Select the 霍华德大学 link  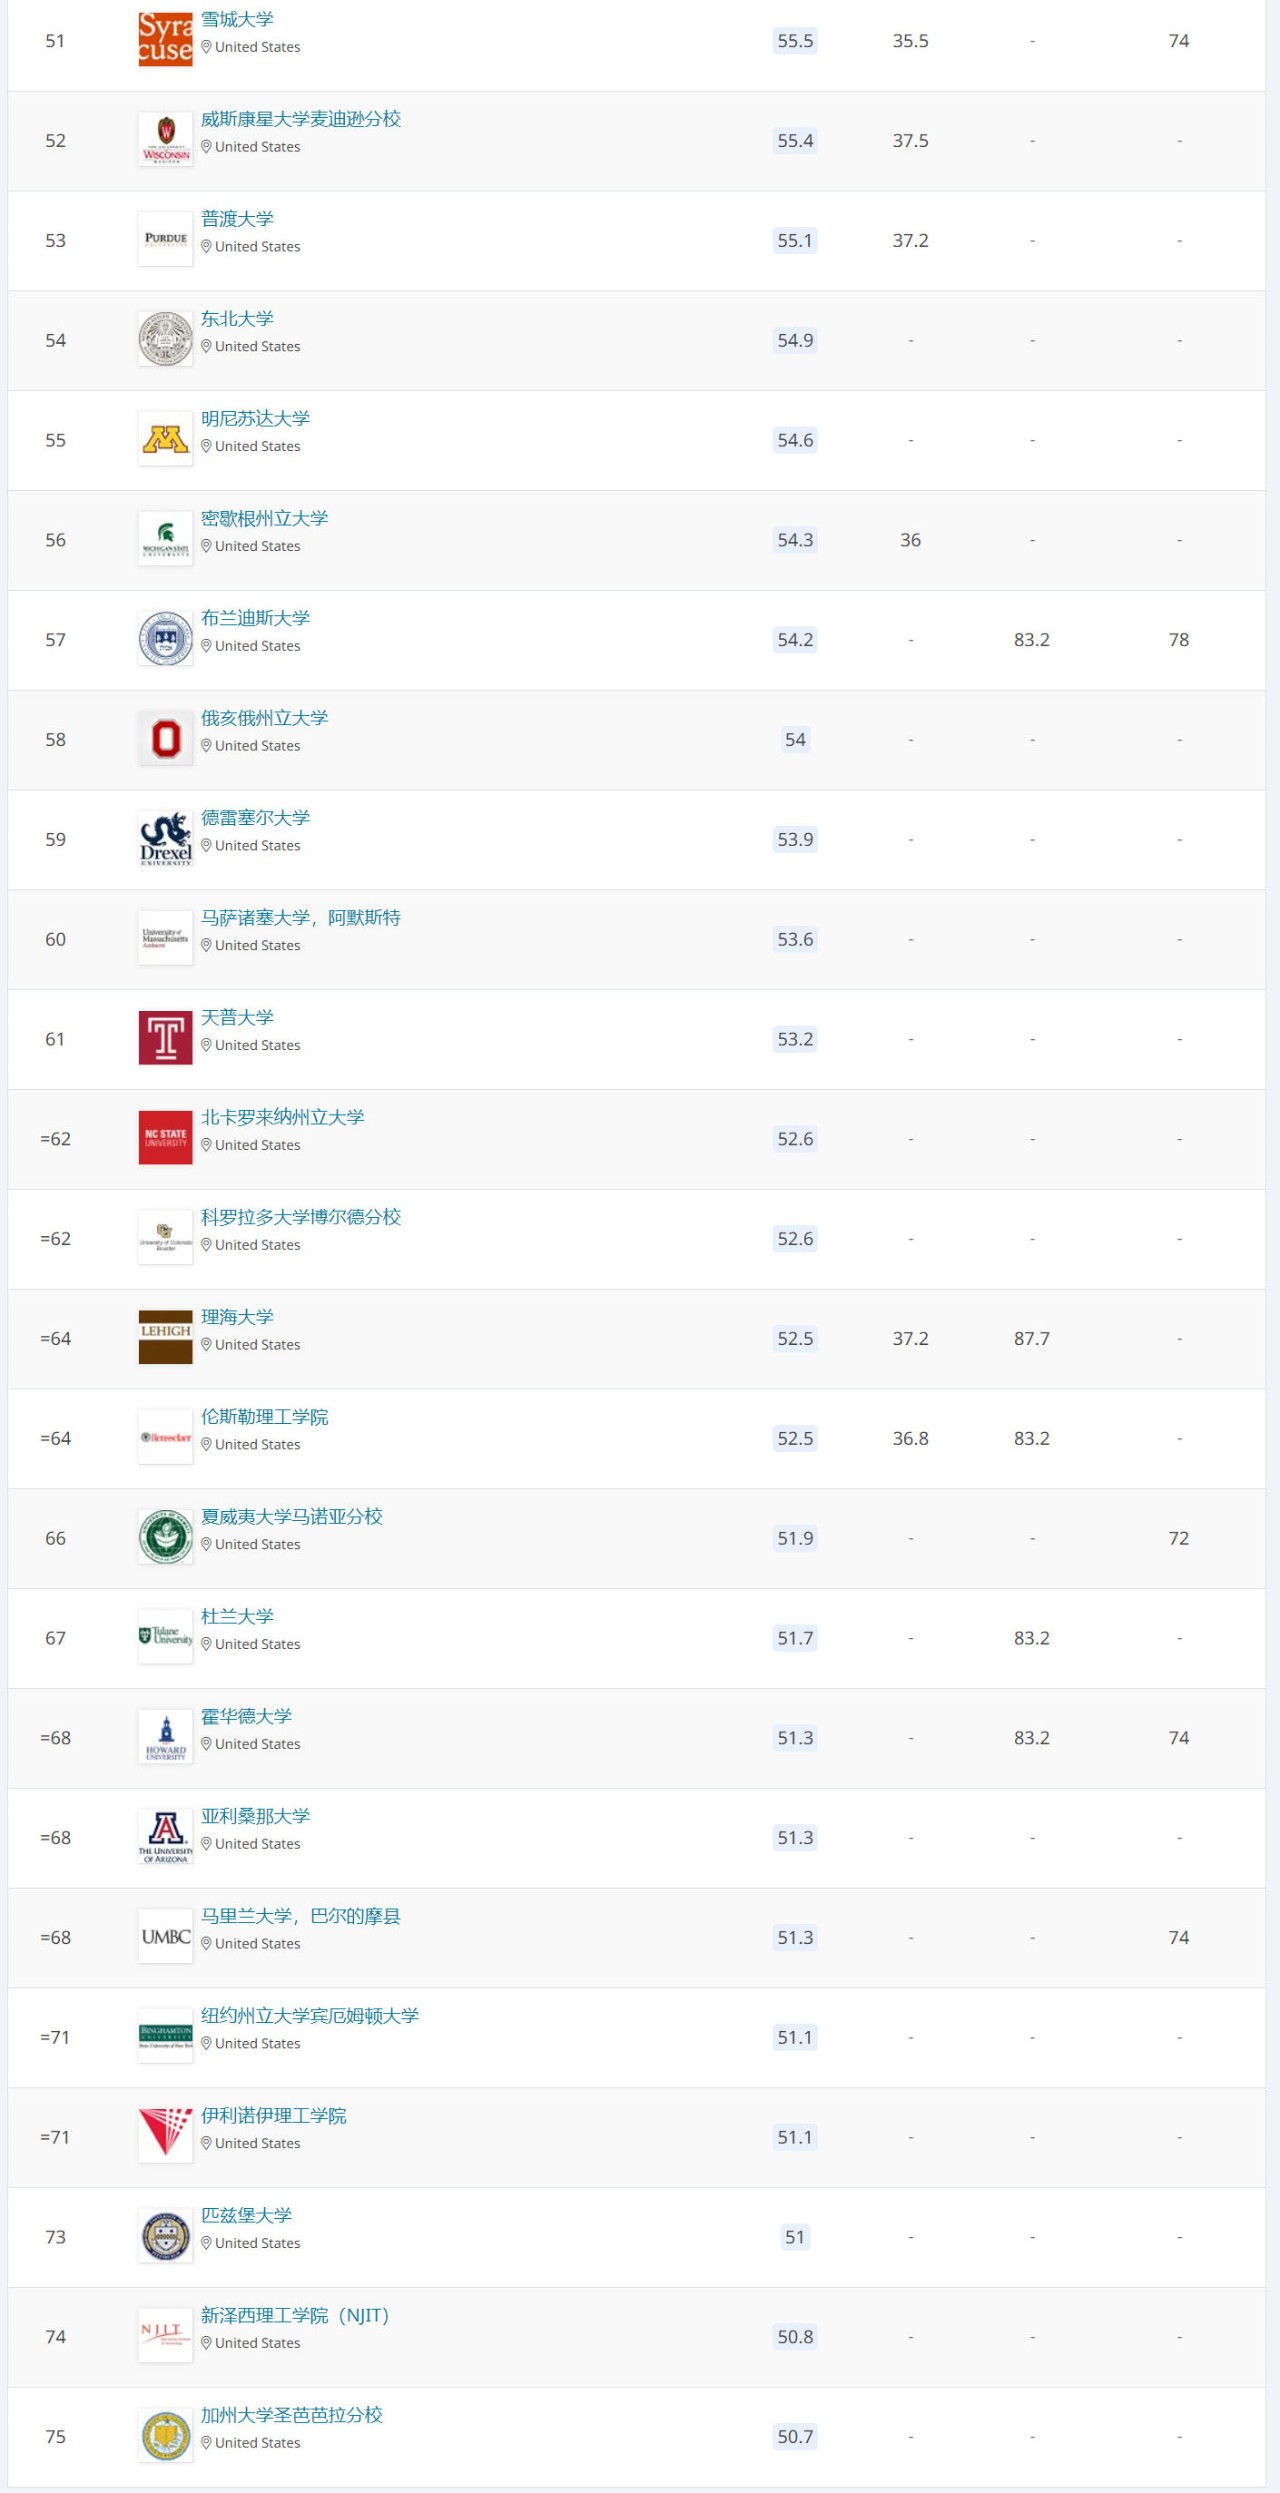tap(247, 1717)
